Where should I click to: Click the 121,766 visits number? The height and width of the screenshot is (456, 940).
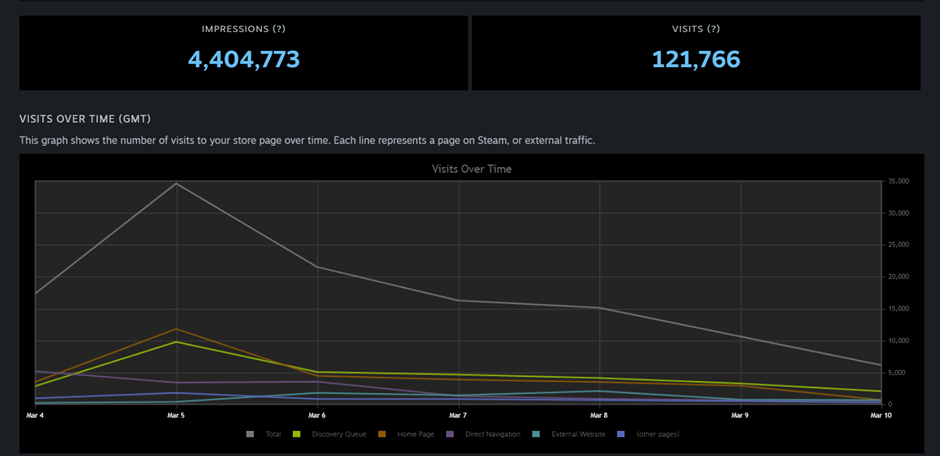tap(696, 59)
